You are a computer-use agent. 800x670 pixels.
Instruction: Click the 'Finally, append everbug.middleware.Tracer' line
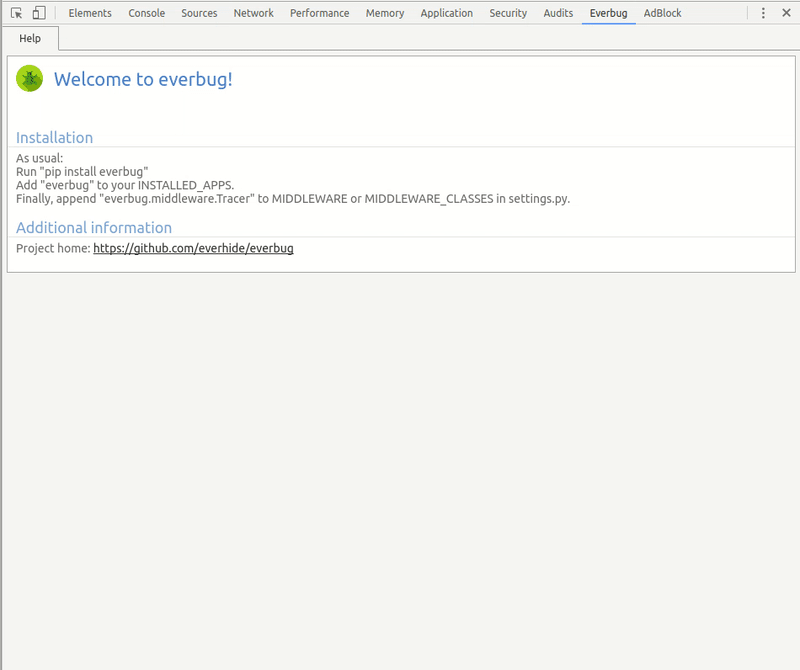[293, 198]
